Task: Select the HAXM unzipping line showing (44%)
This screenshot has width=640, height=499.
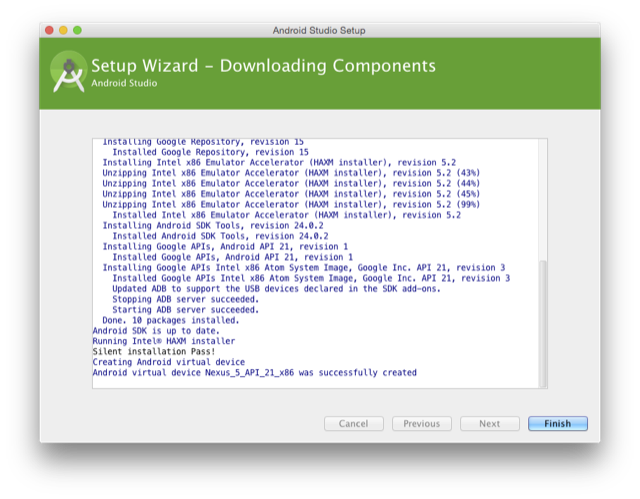Action: tap(291, 184)
